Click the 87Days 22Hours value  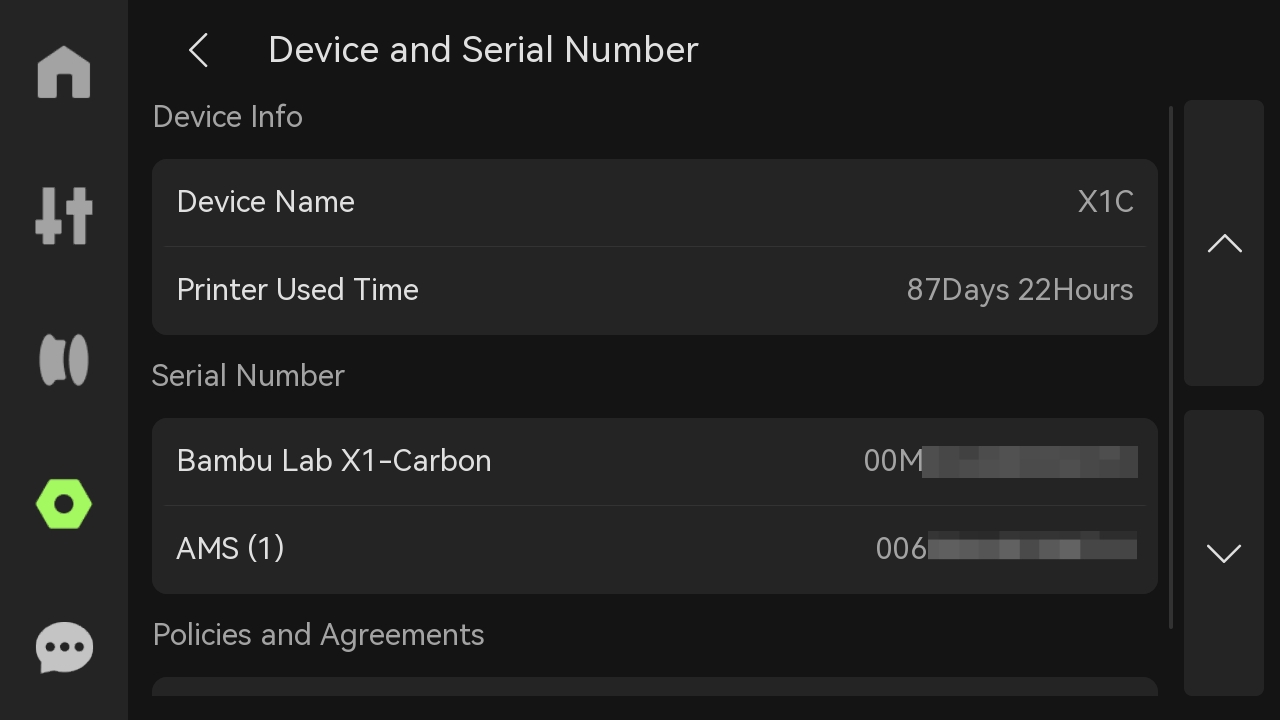coord(1020,290)
